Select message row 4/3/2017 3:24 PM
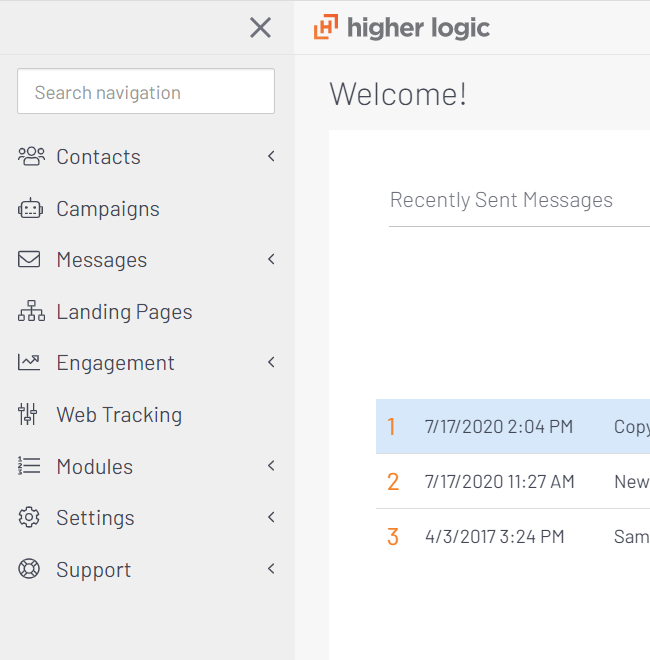 point(513,536)
